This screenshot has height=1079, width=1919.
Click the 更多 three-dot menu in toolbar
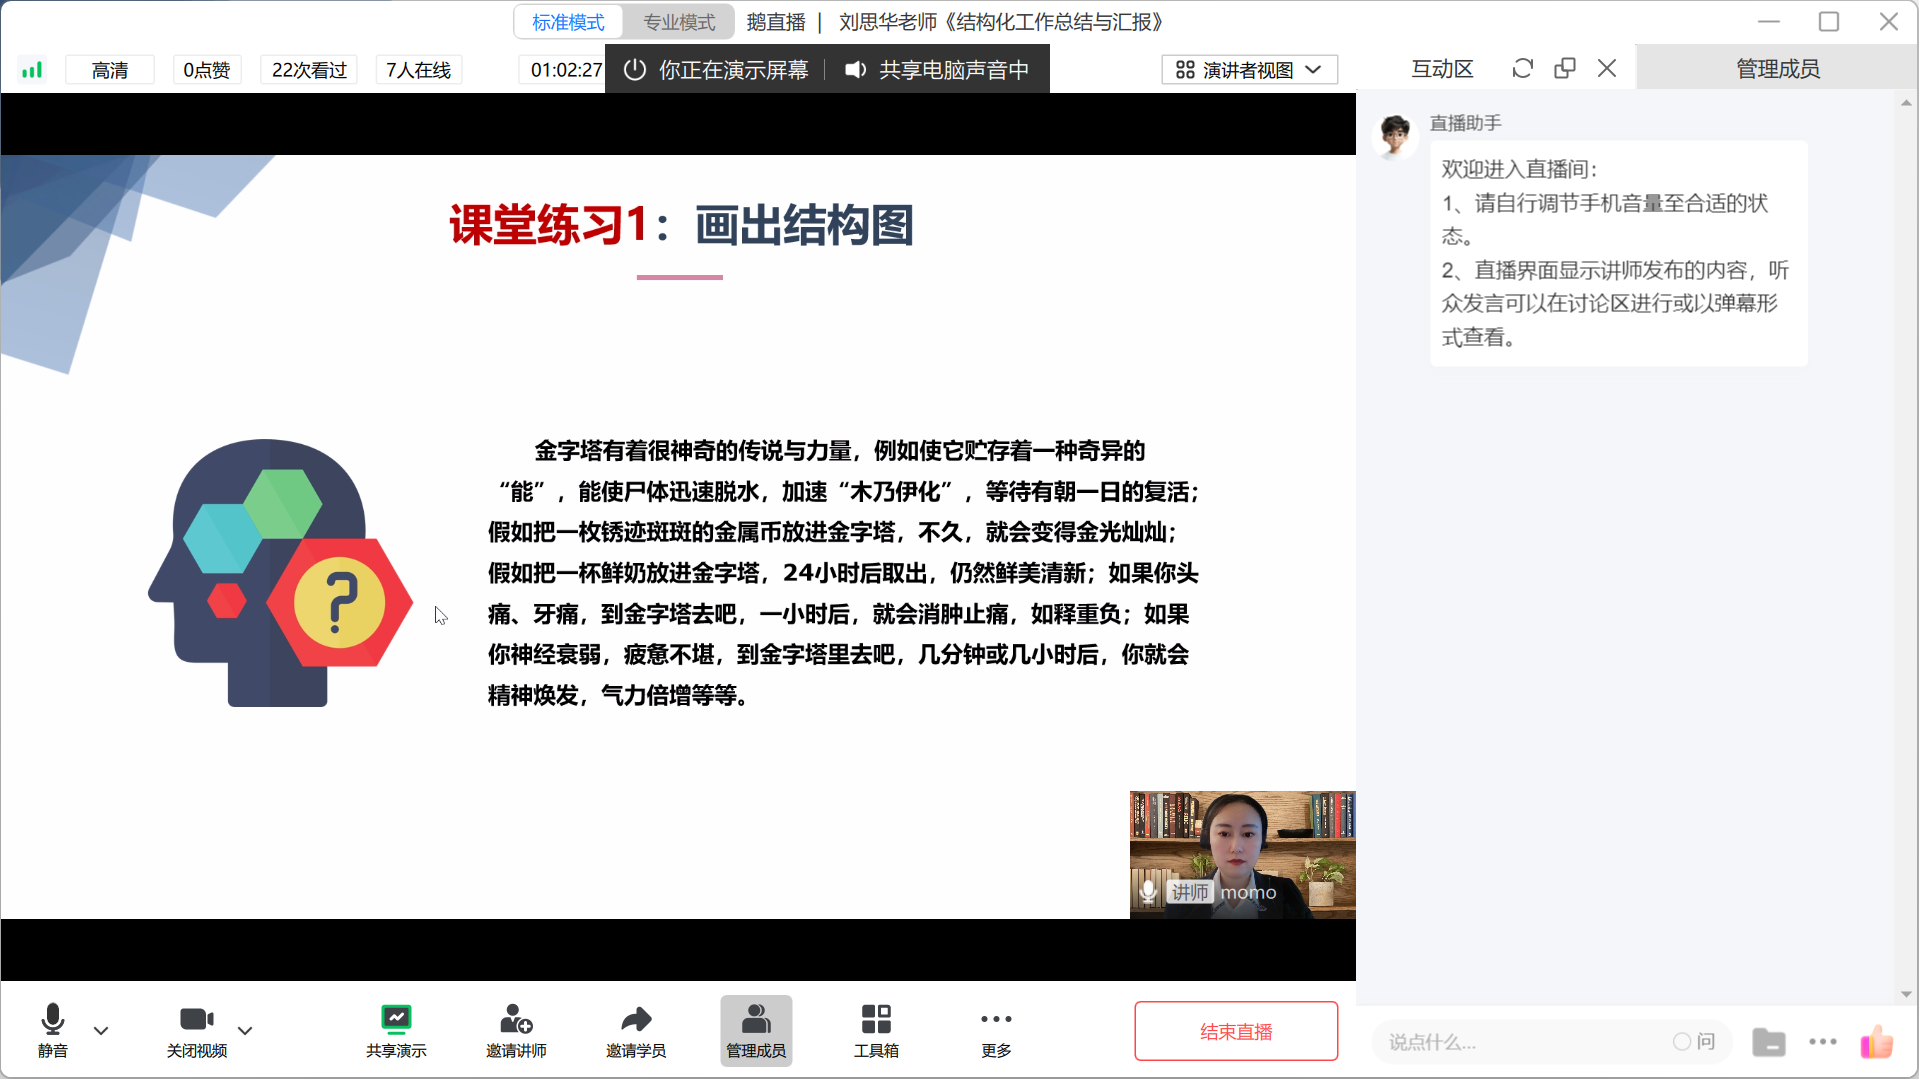click(x=996, y=1030)
